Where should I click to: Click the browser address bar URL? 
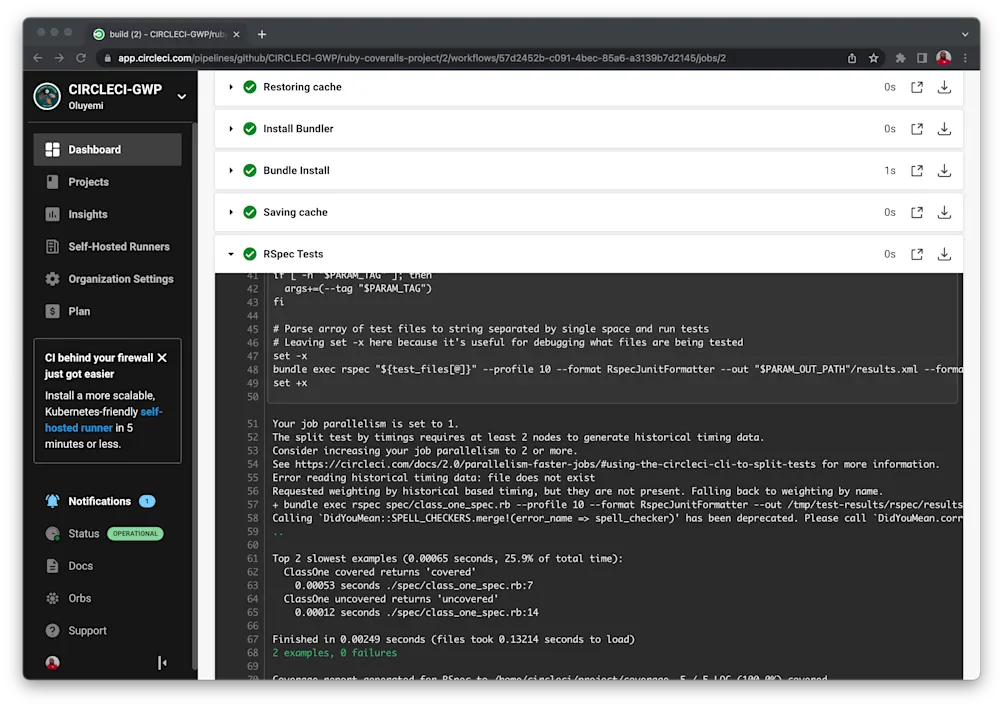point(422,58)
